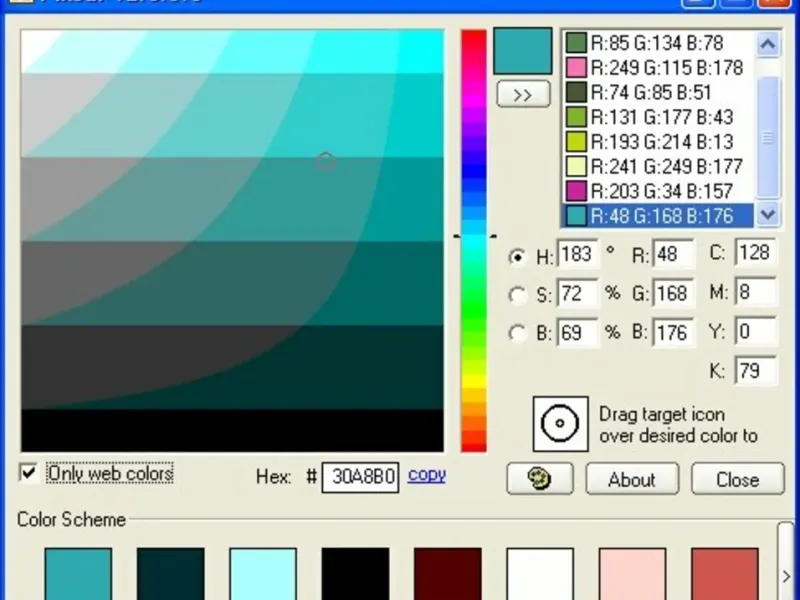Viewport: 800px width, 600px height.
Task: Select the S saturation radio button
Action: point(517,295)
